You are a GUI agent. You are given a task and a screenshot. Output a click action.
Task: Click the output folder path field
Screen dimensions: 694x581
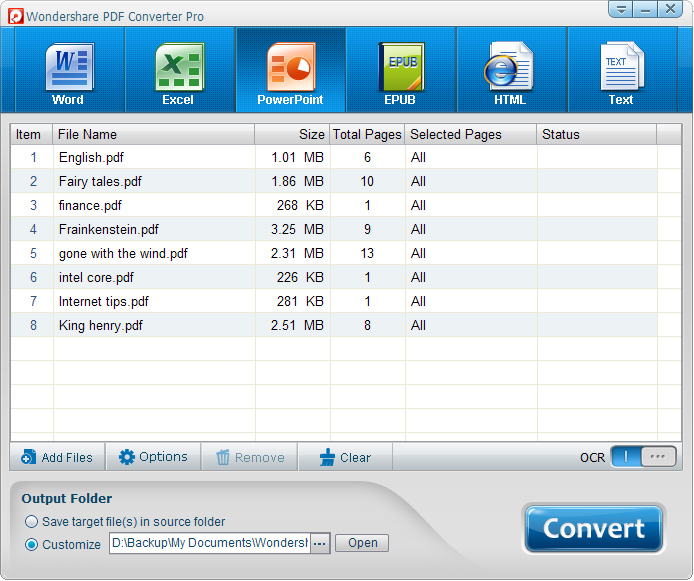coord(209,543)
